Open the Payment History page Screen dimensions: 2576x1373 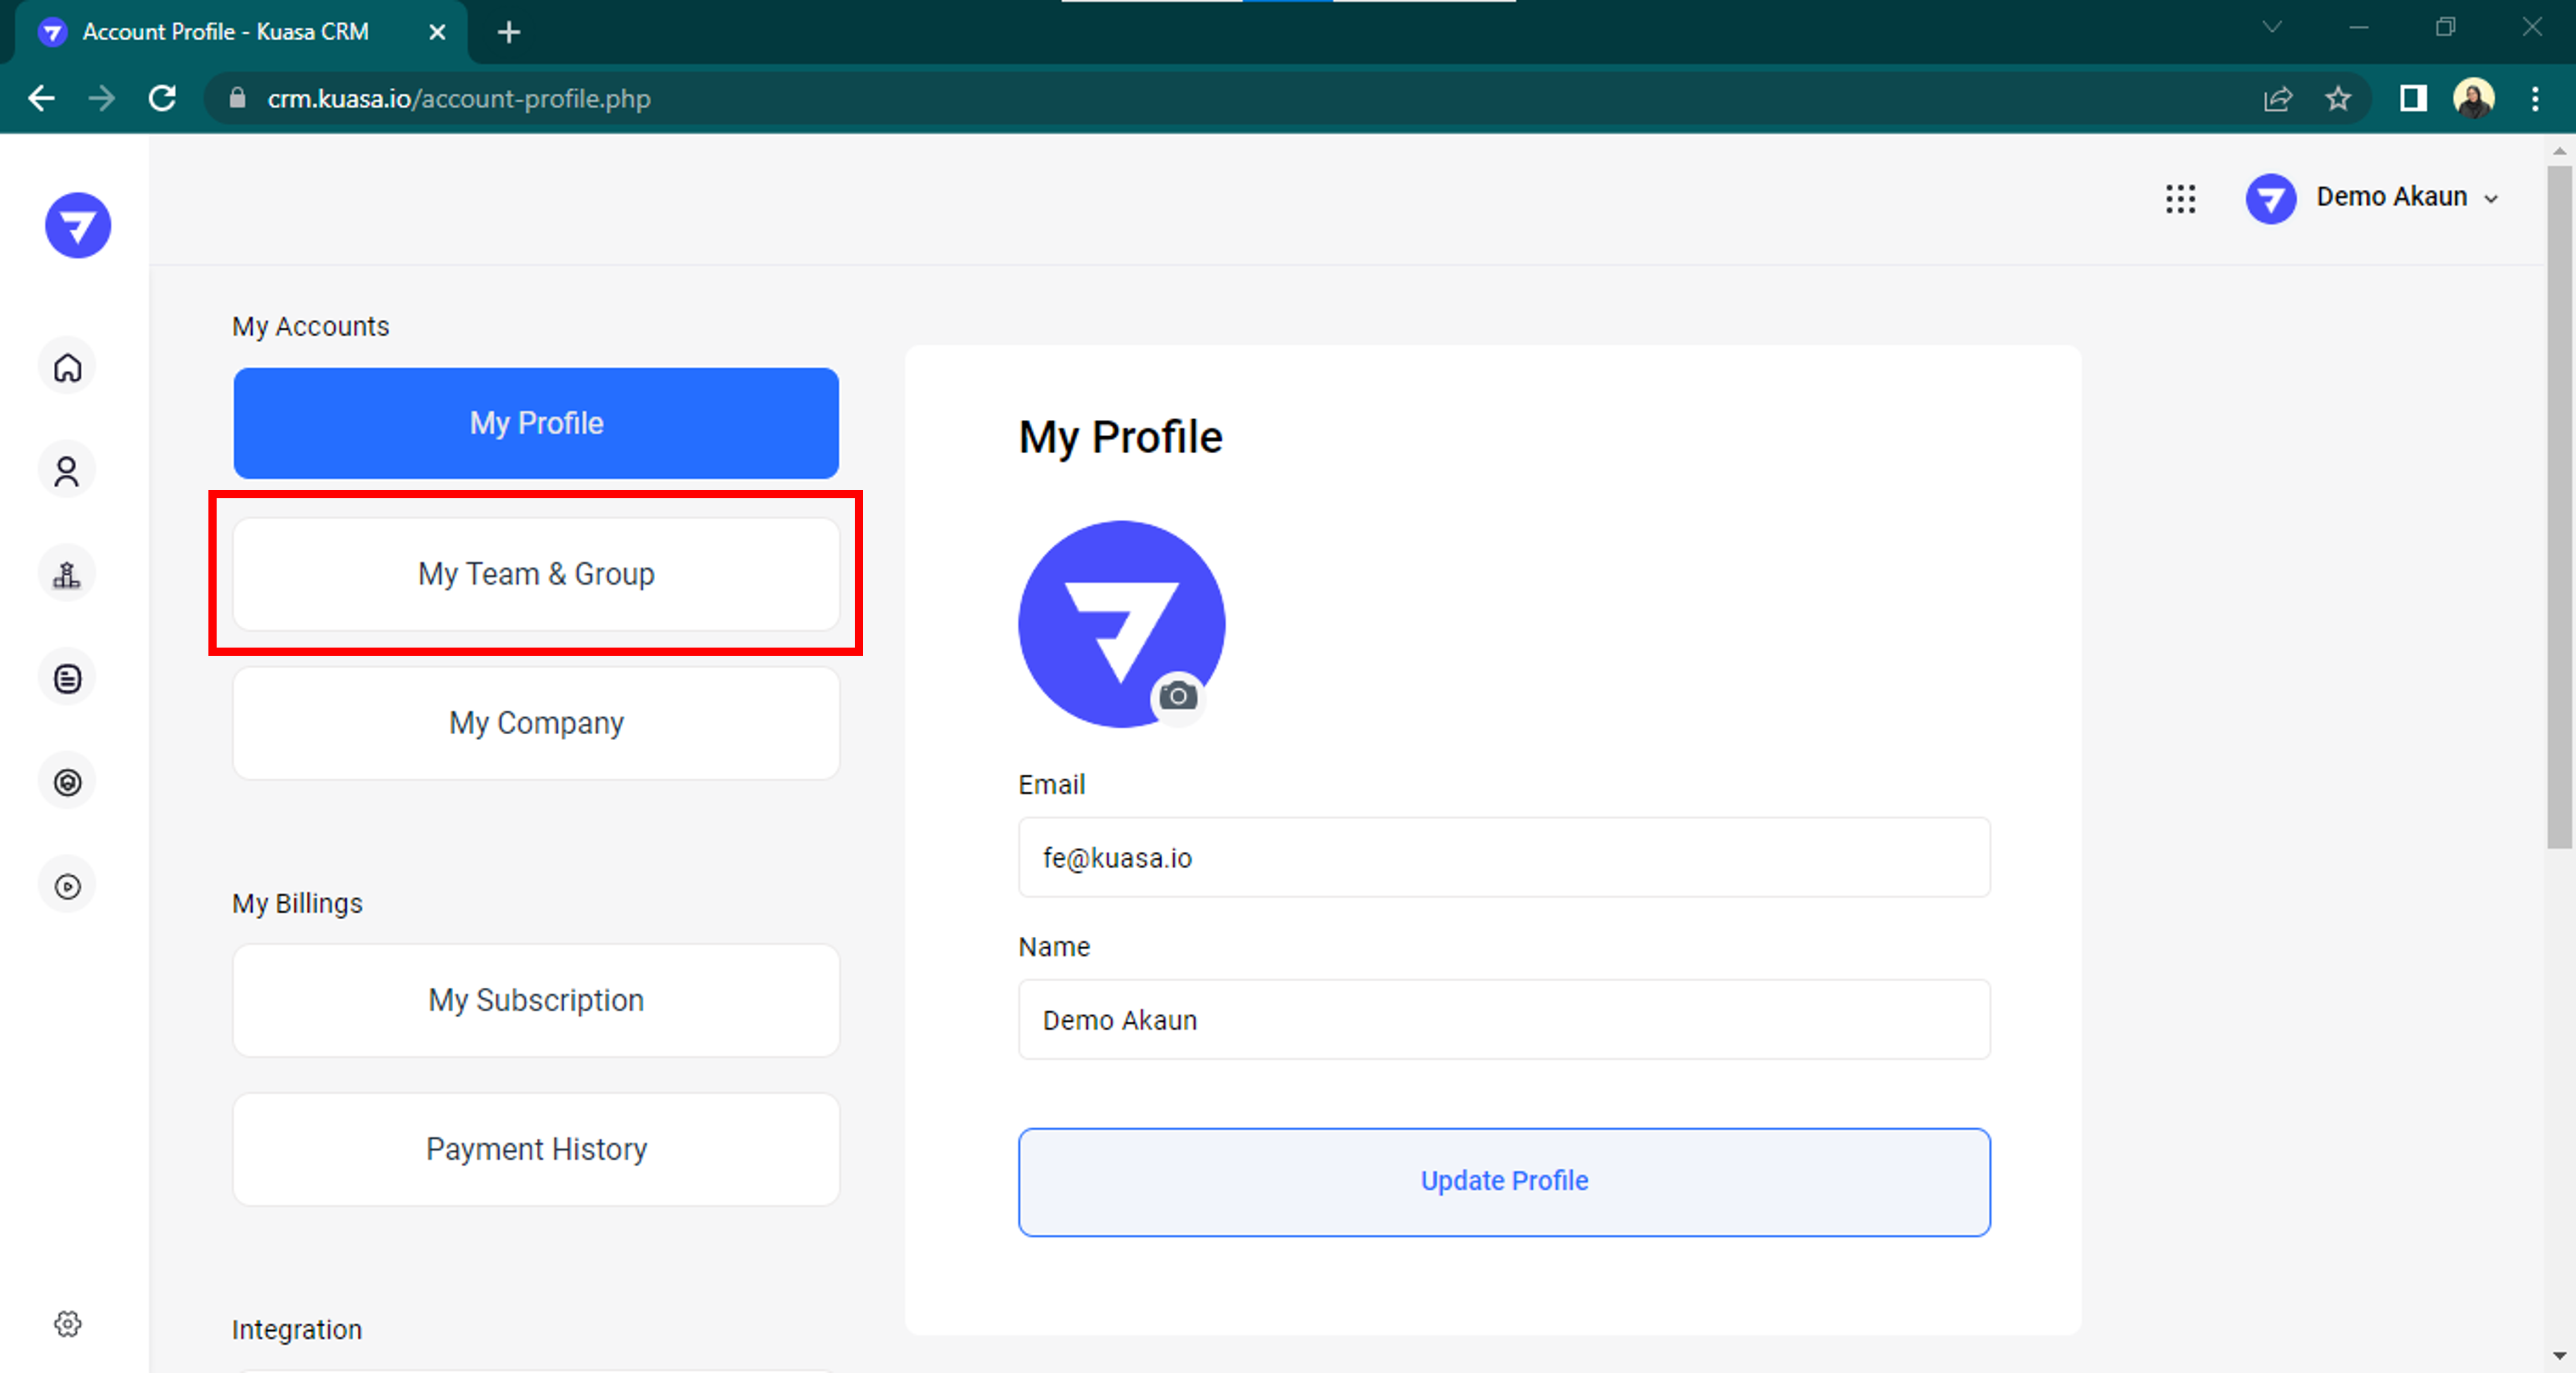tap(536, 1149)
